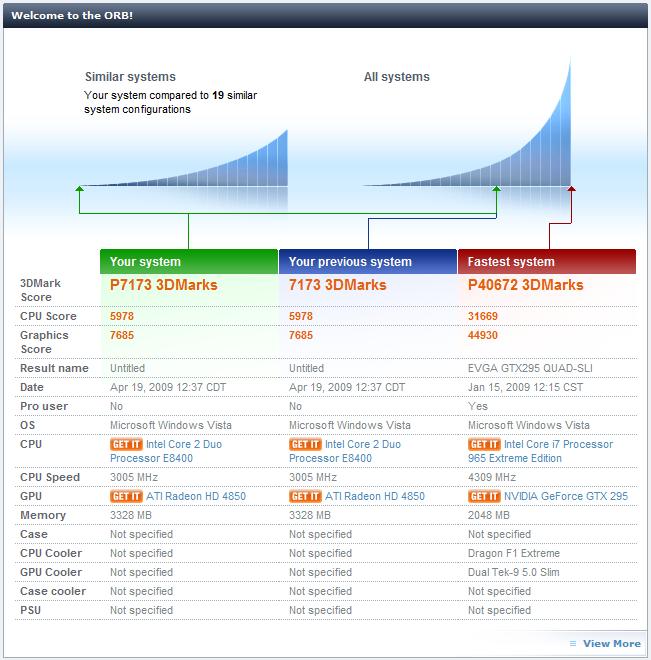Click EVGA GTX295 QUAD-SLI result name
Image resolution: width=651 pixels, height=660 pixels.
click(530, 368)
